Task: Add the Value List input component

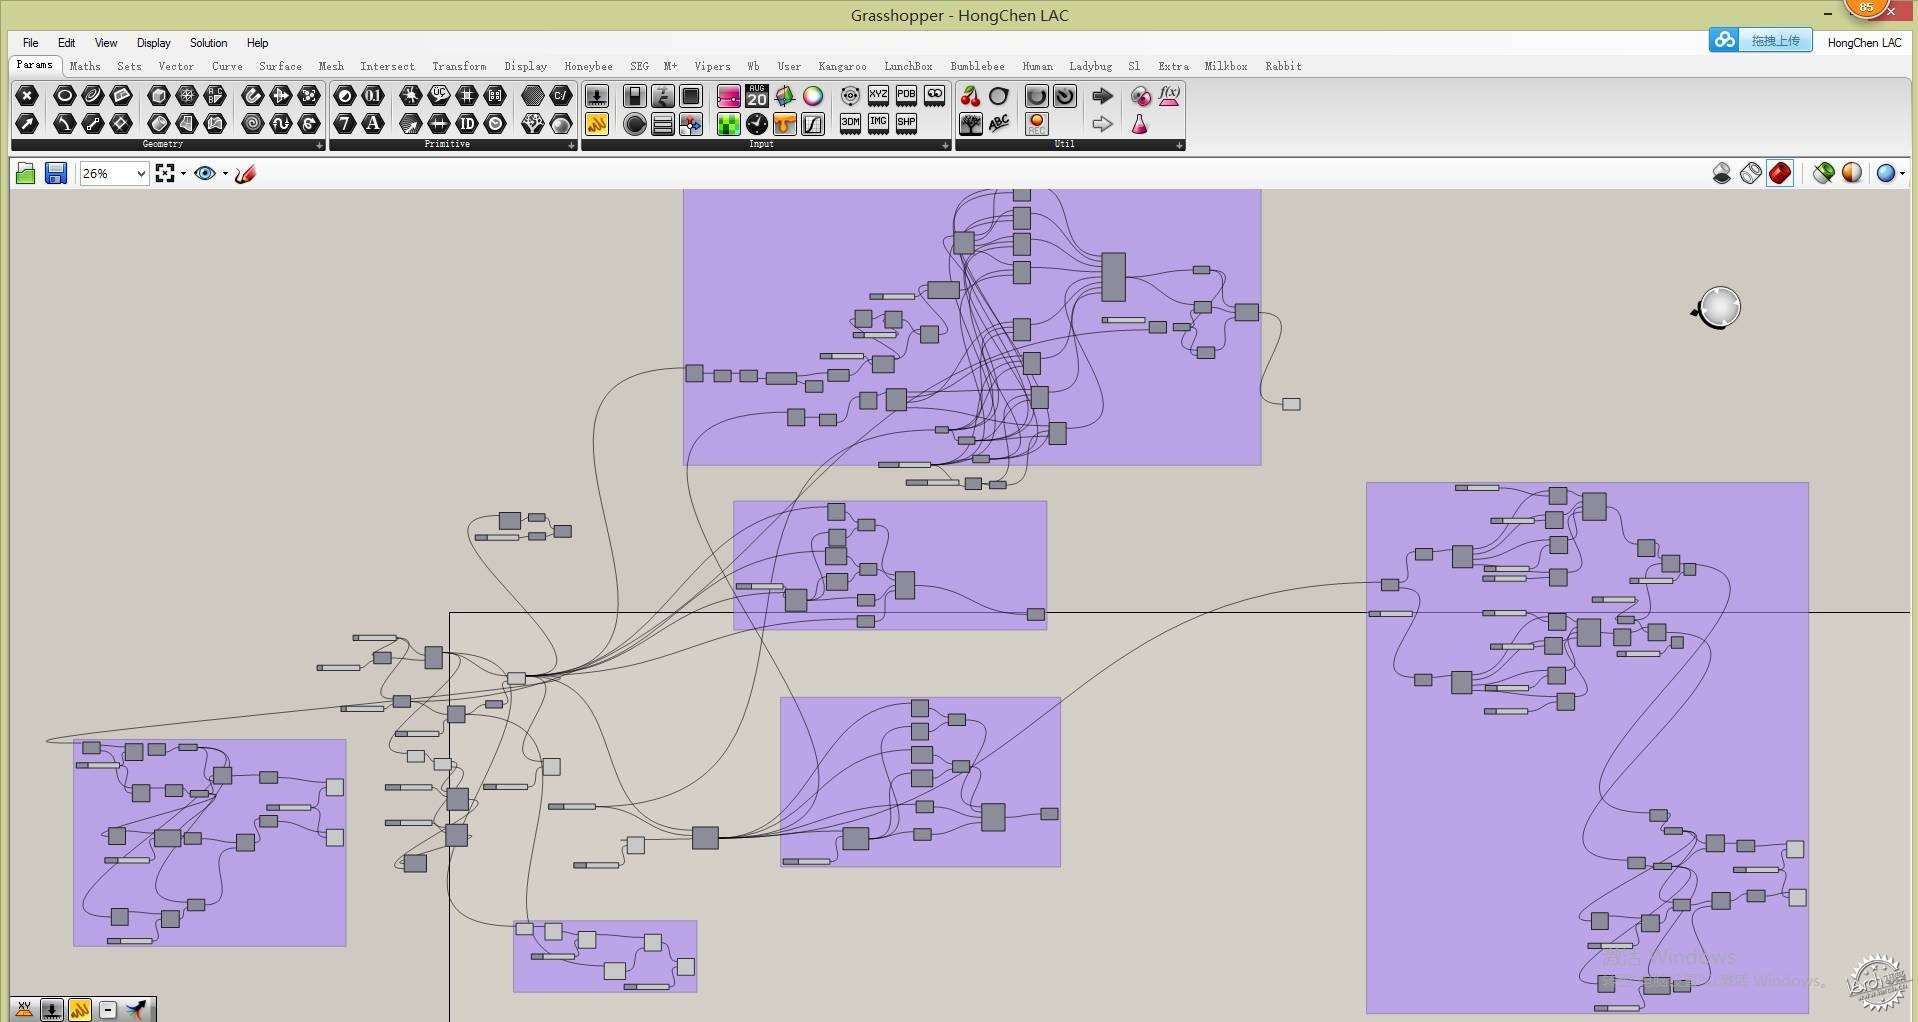Action: click(663, 124)
